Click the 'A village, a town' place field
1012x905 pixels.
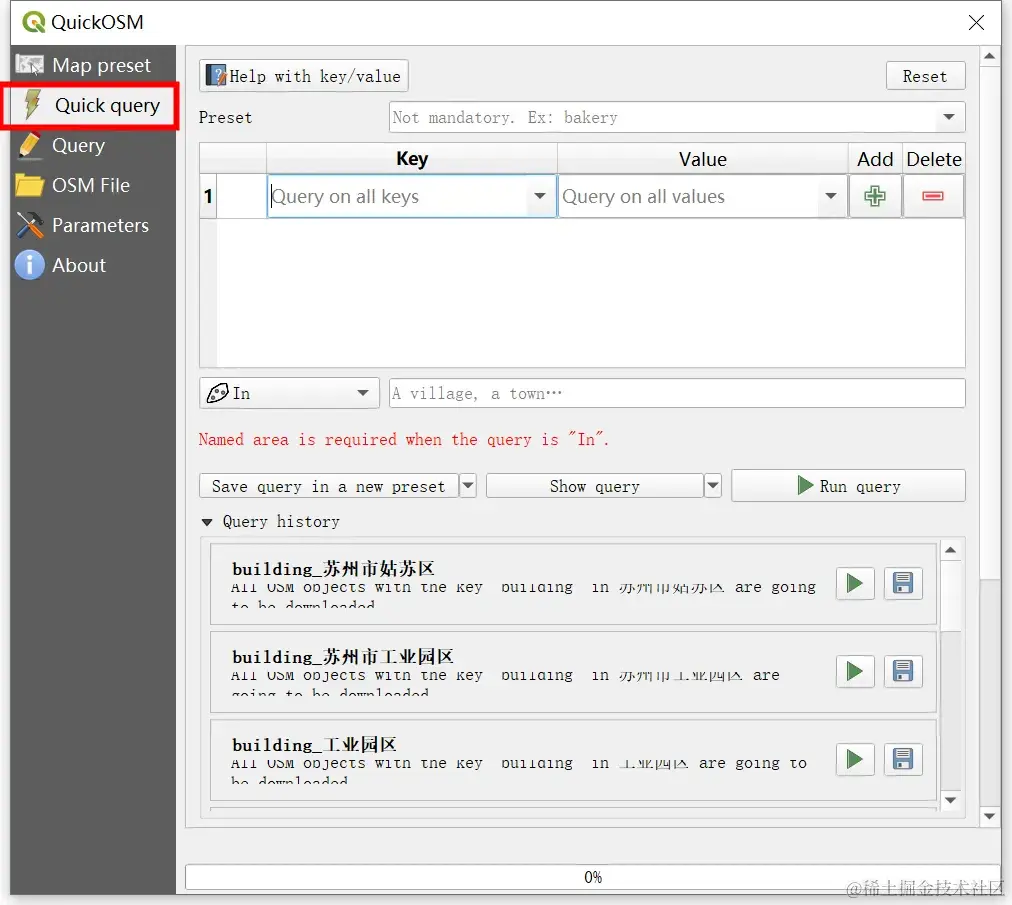[x=677, y=393]
